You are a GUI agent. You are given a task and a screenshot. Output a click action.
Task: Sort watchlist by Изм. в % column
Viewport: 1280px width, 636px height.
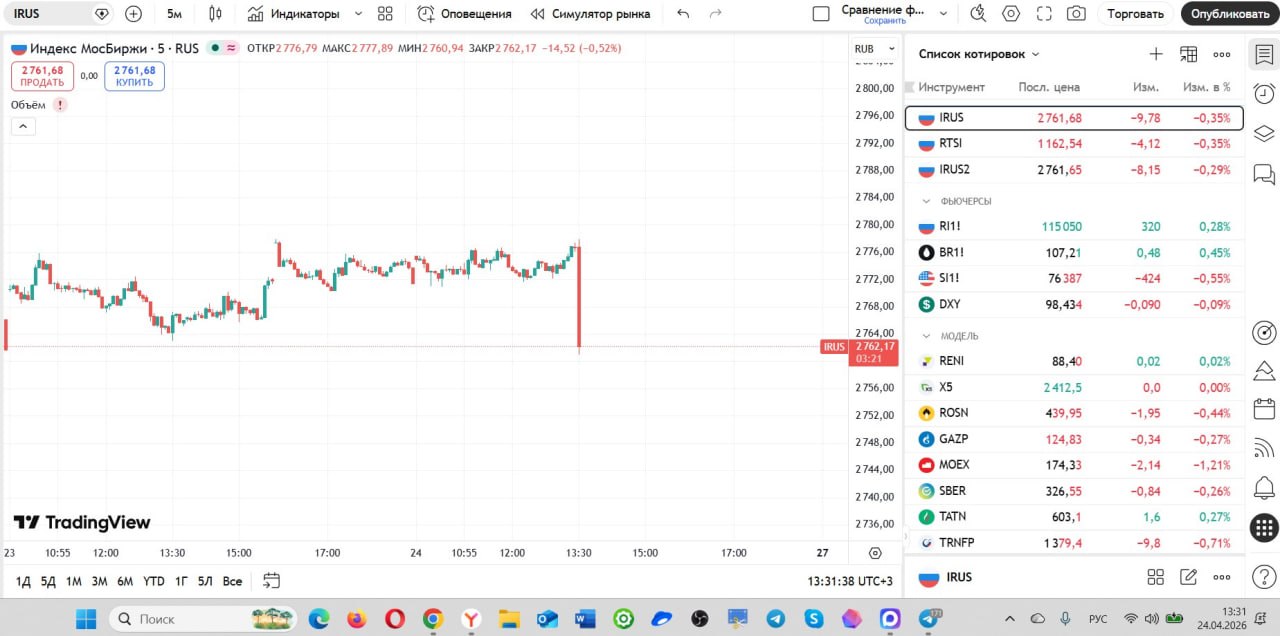tap(1207, 87)
